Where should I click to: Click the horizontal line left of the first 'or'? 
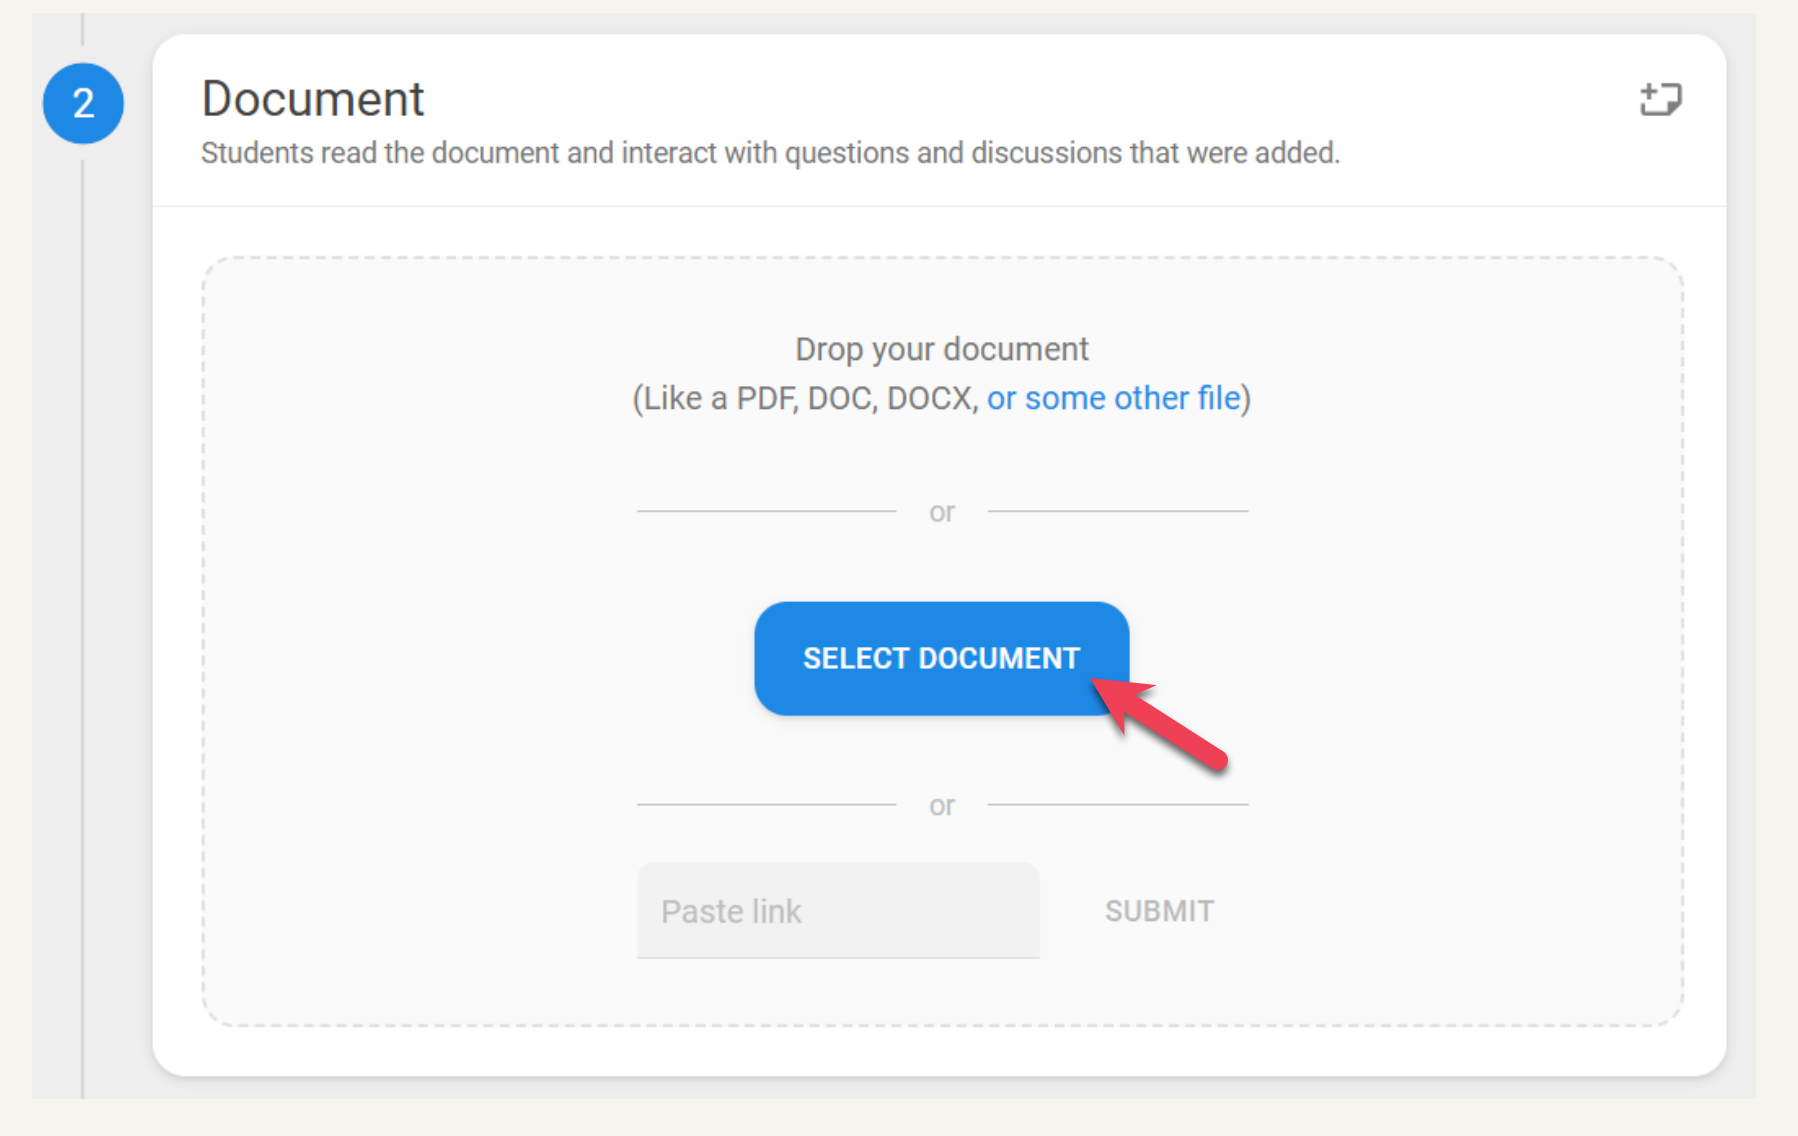(766, 511)
